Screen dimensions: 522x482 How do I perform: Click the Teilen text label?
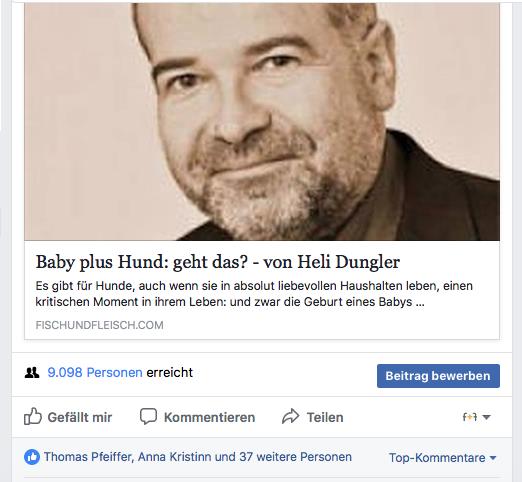tap(325, 417)
